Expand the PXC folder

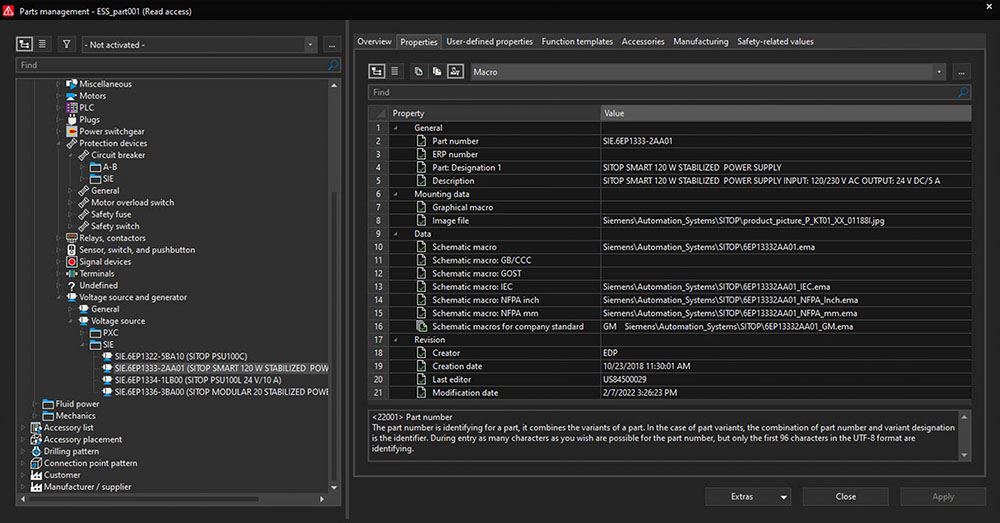83,333
